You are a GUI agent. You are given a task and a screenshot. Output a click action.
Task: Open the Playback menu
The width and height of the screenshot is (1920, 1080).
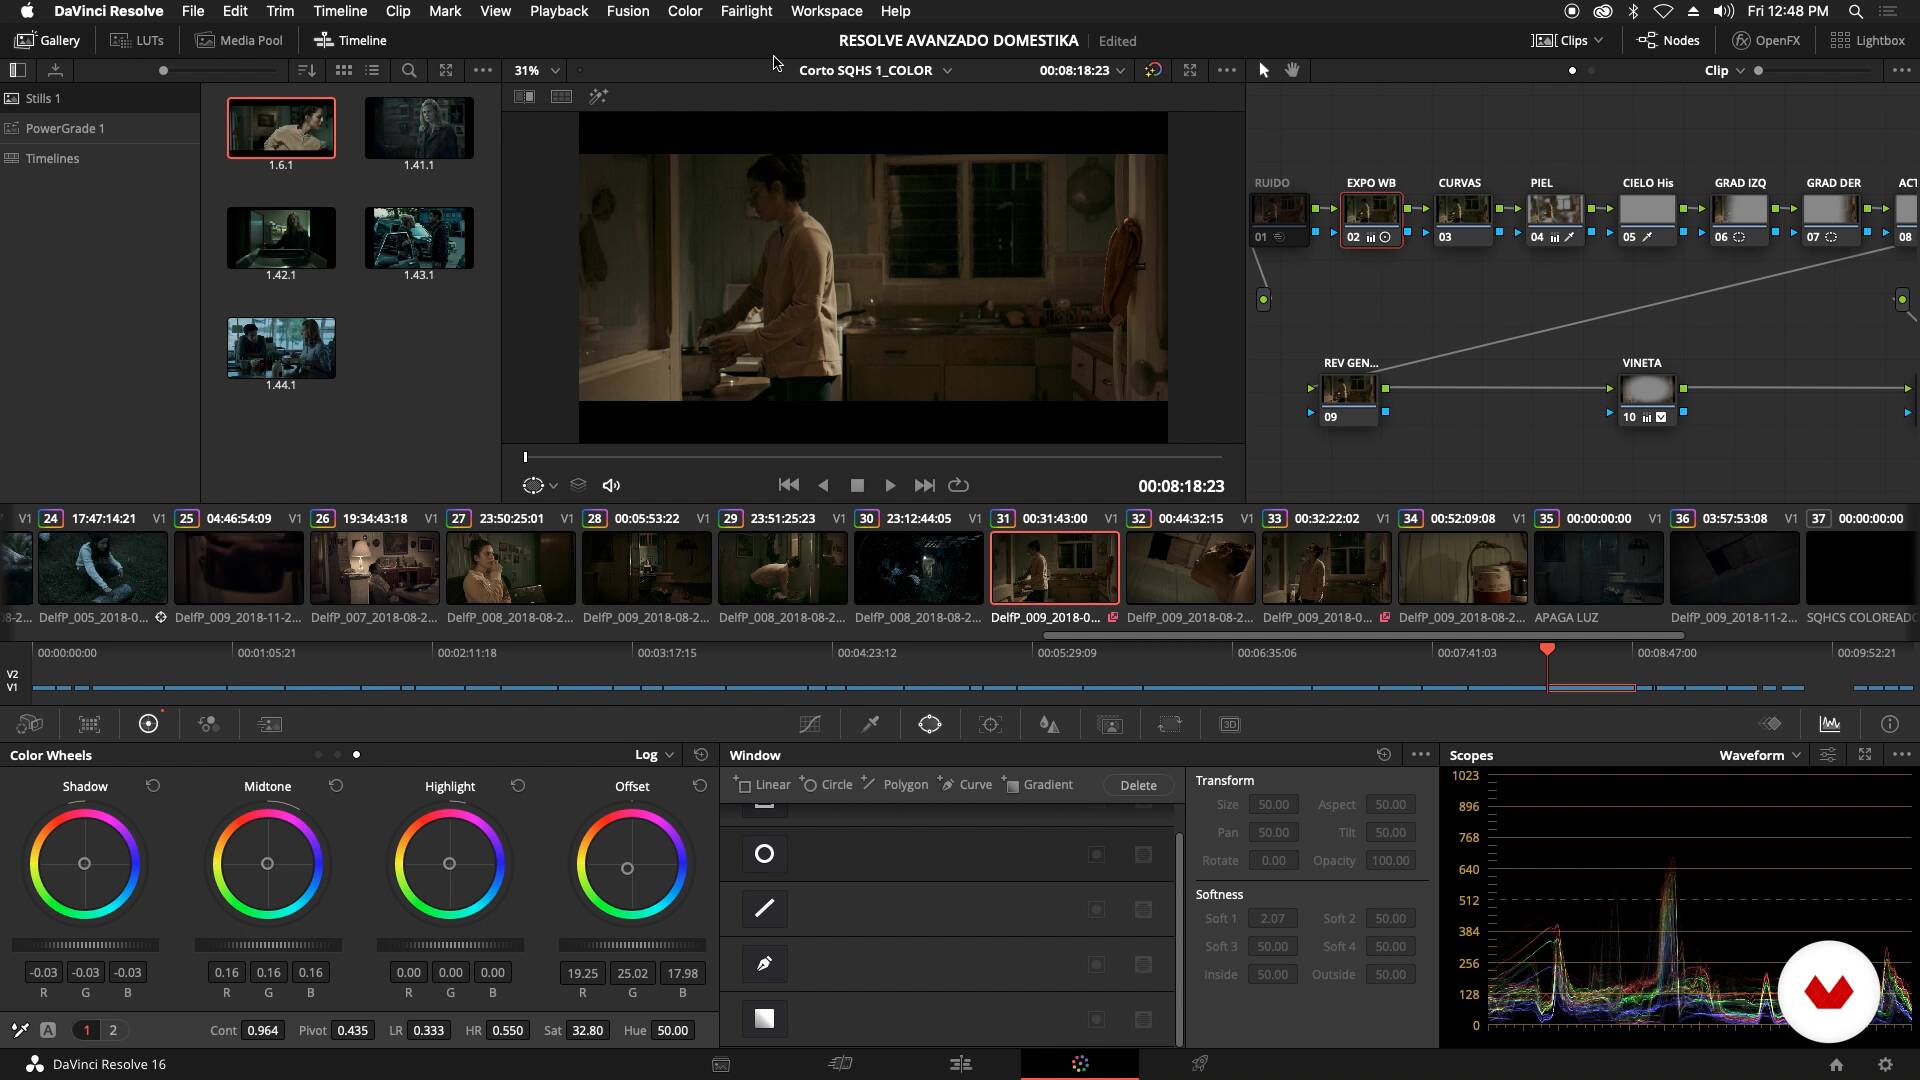click(558, 11)
